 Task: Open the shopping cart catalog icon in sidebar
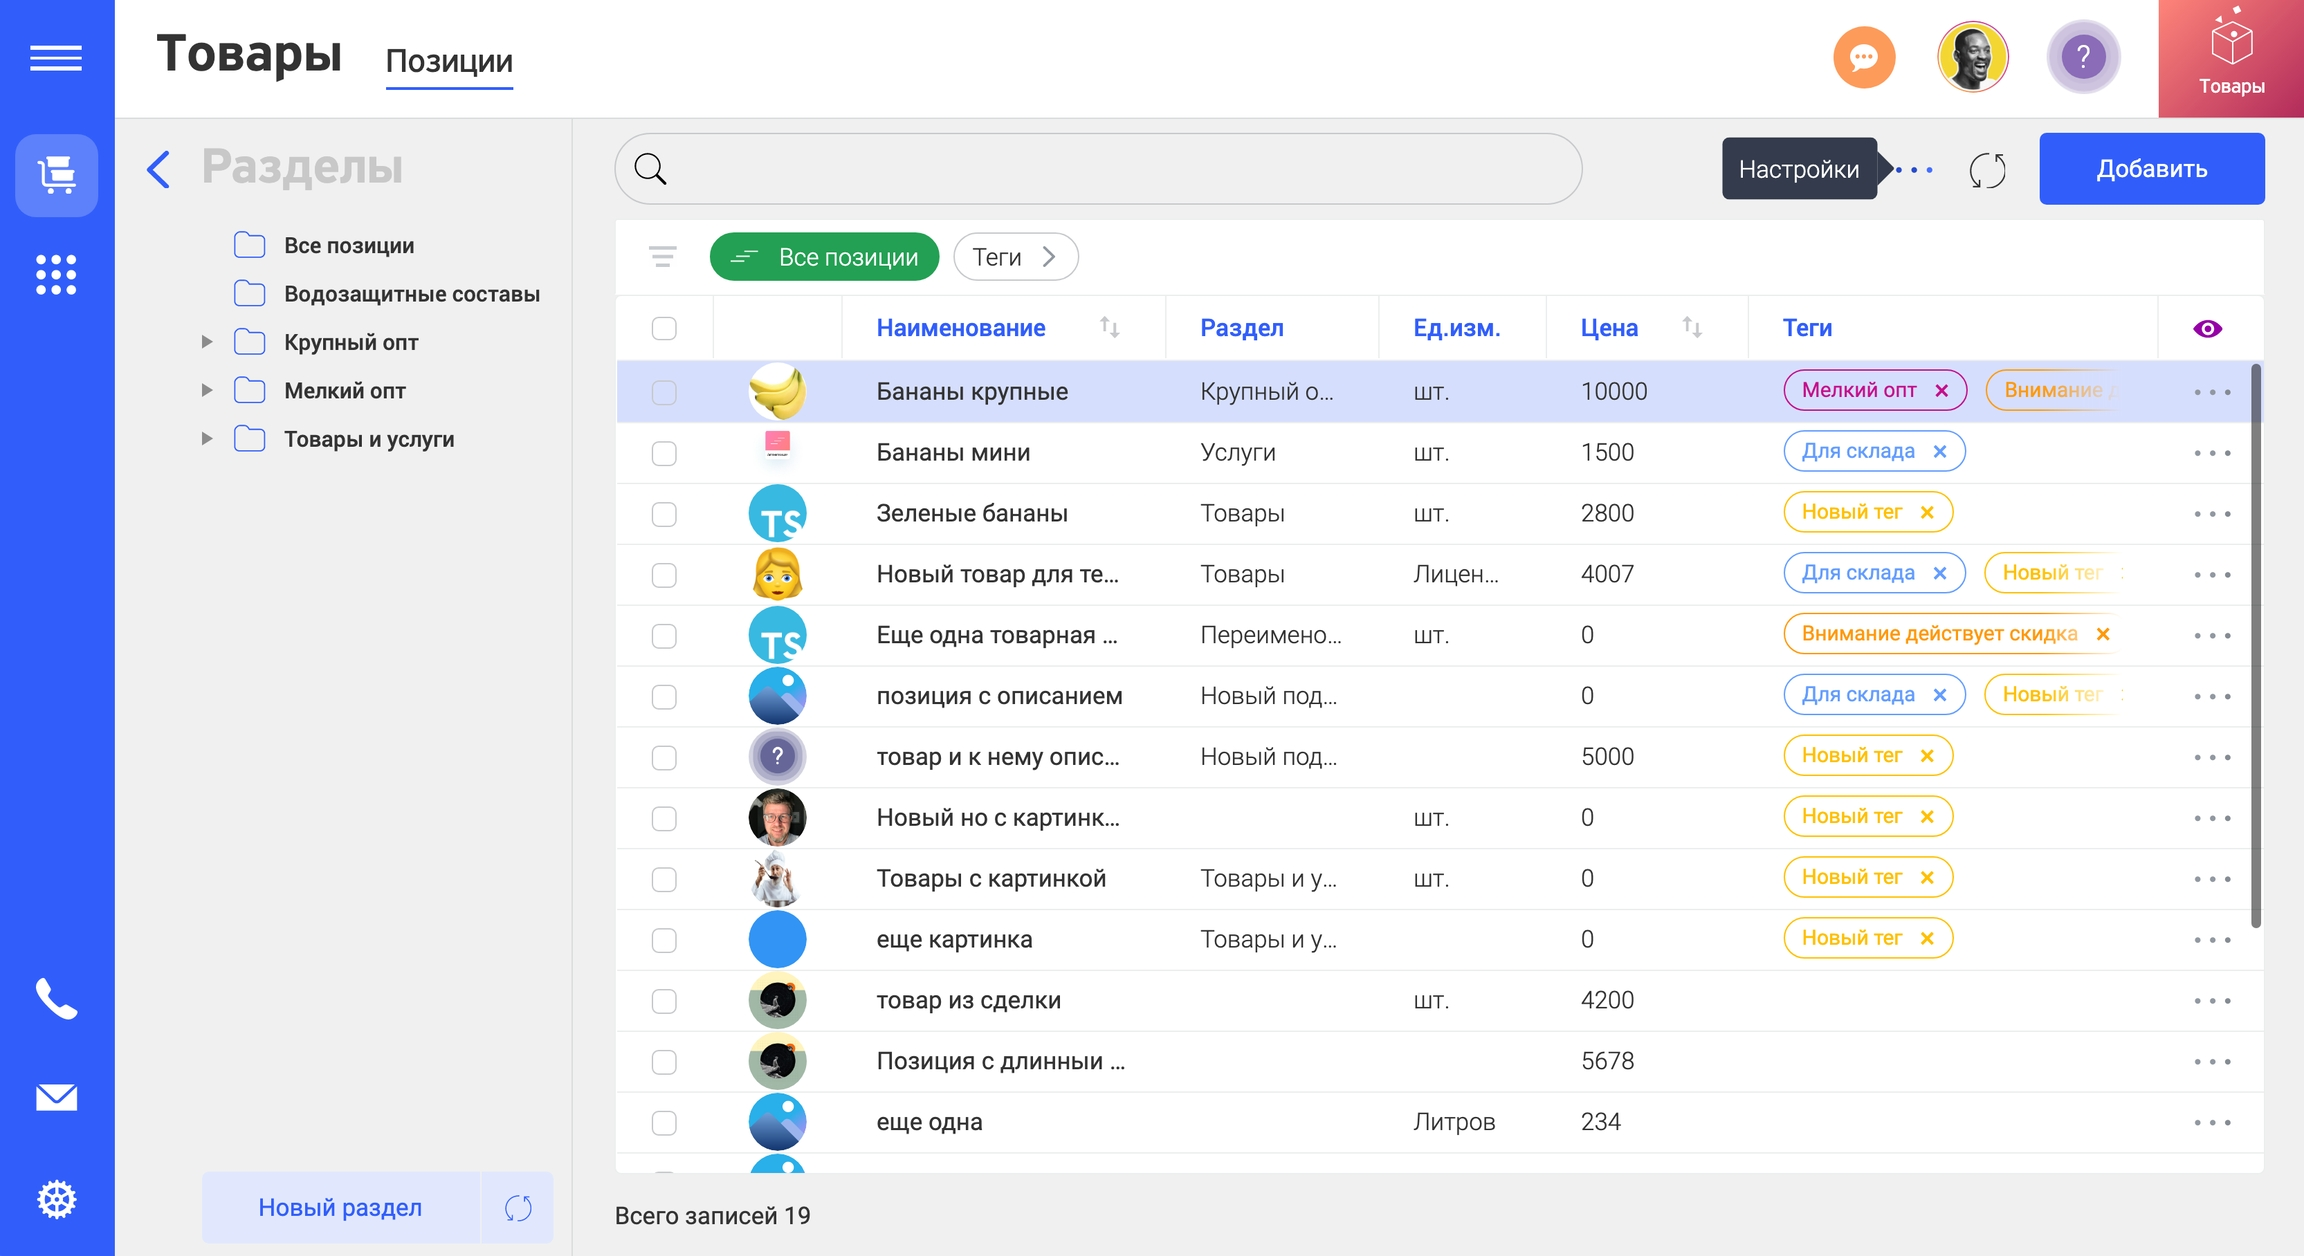[56, 176]
